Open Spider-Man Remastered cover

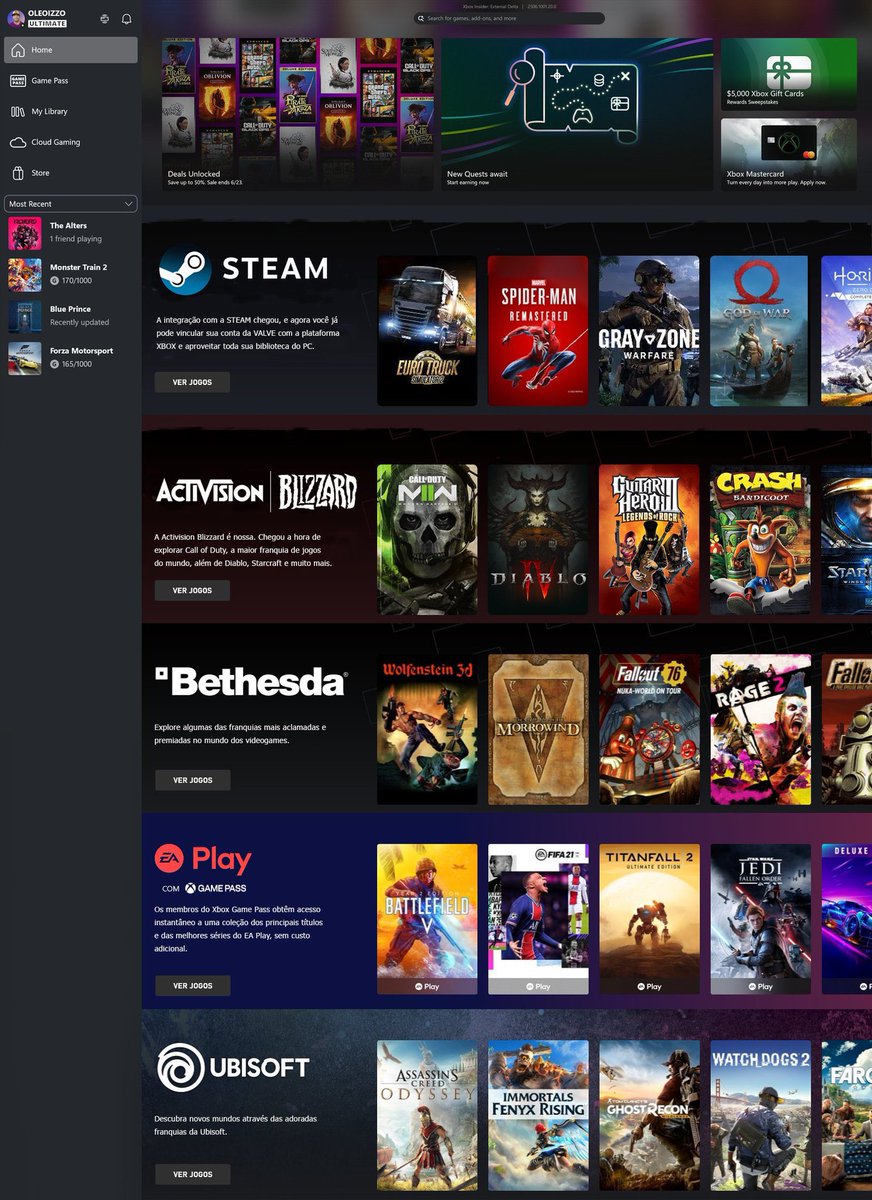tap(538, 331)
